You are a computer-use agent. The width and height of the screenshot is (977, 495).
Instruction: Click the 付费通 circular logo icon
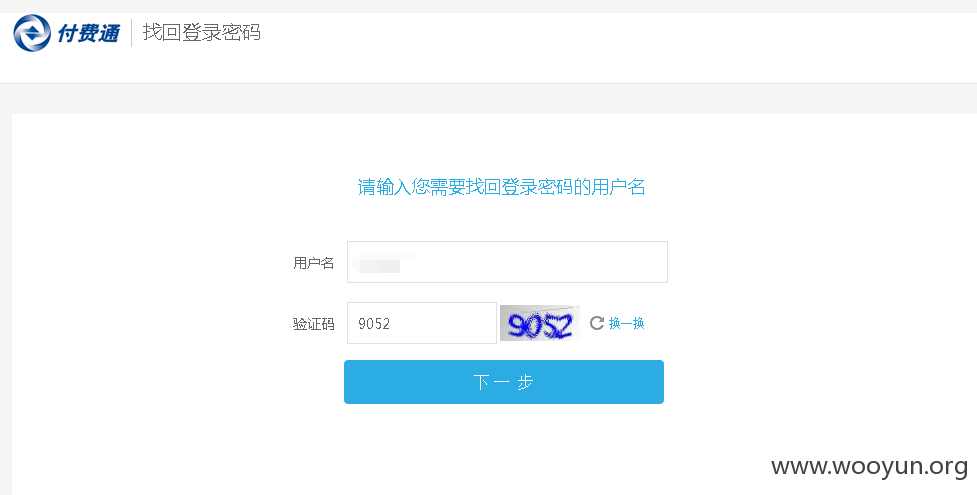click(32, 33)
